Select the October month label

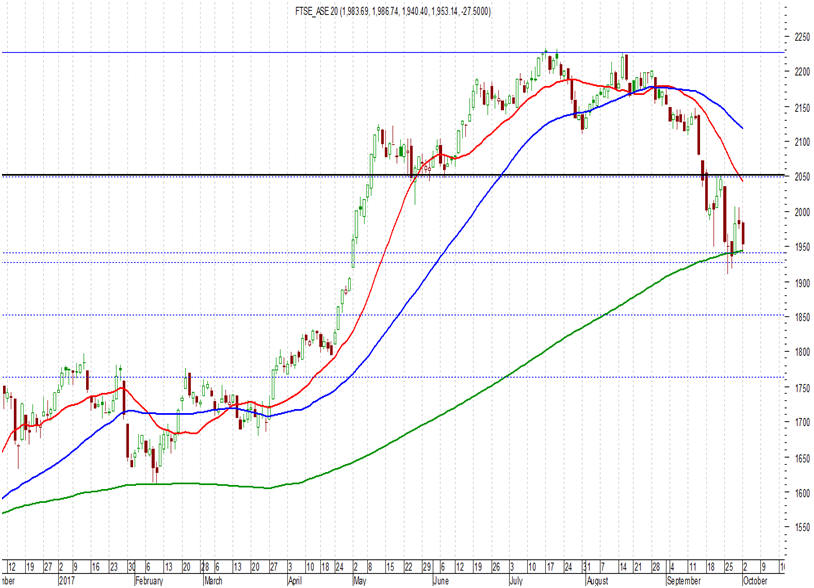[x=756, y=580]
